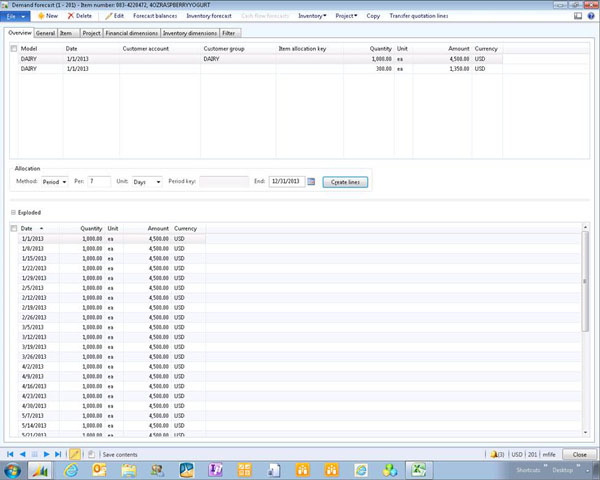The width and height of the screenshot is (600, 480).
Task: Click the End date field
Action: tap(286, 181)
